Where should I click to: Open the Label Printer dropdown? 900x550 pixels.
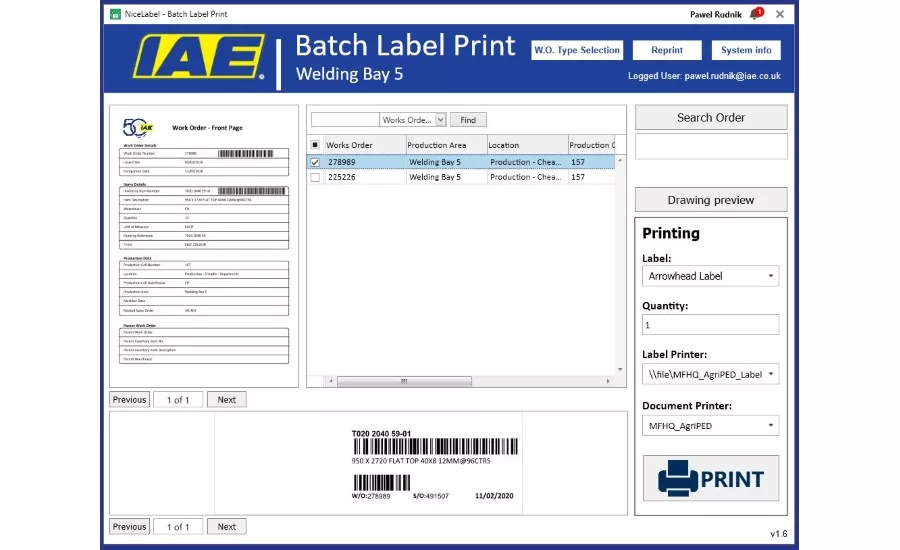coord(770,374)
